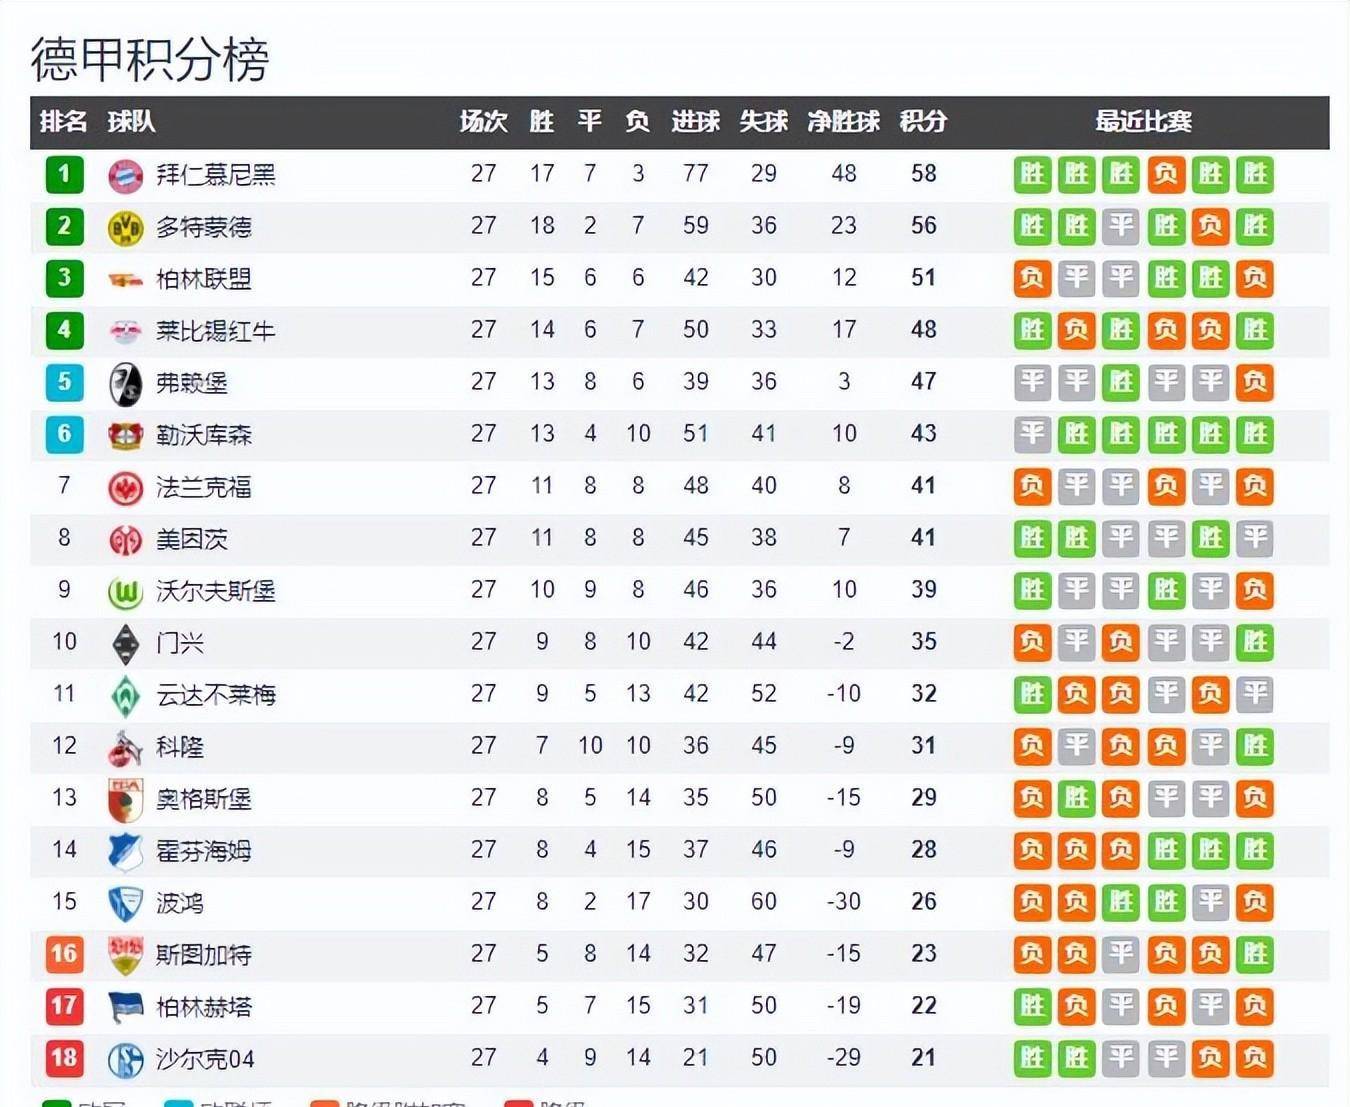
Task: Click the Schalke 04 blue logo
Action: point(125,1060)
